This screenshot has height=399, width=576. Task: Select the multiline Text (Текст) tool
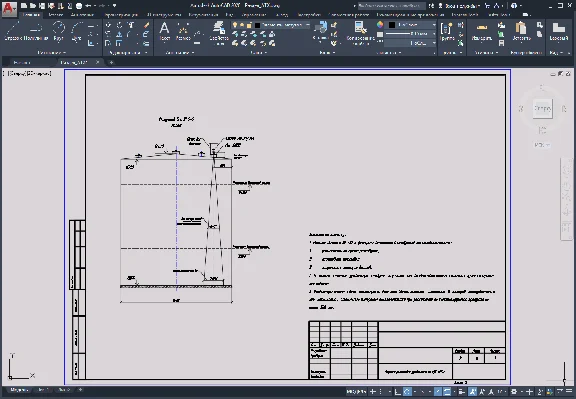pos(165,31)
